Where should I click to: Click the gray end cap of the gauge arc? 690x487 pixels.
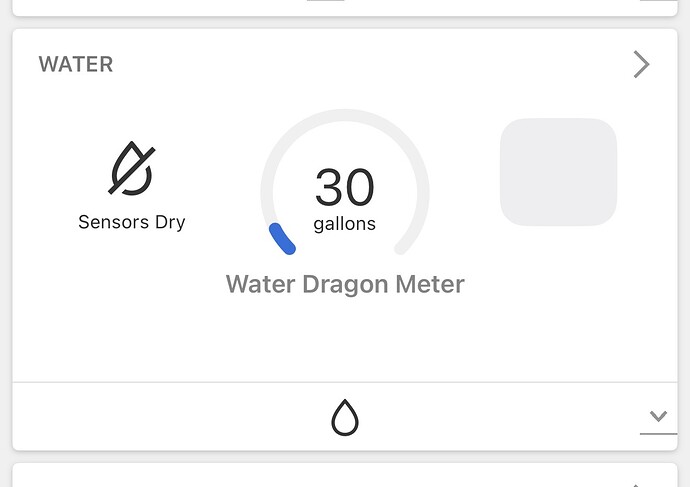click(400, 248)
